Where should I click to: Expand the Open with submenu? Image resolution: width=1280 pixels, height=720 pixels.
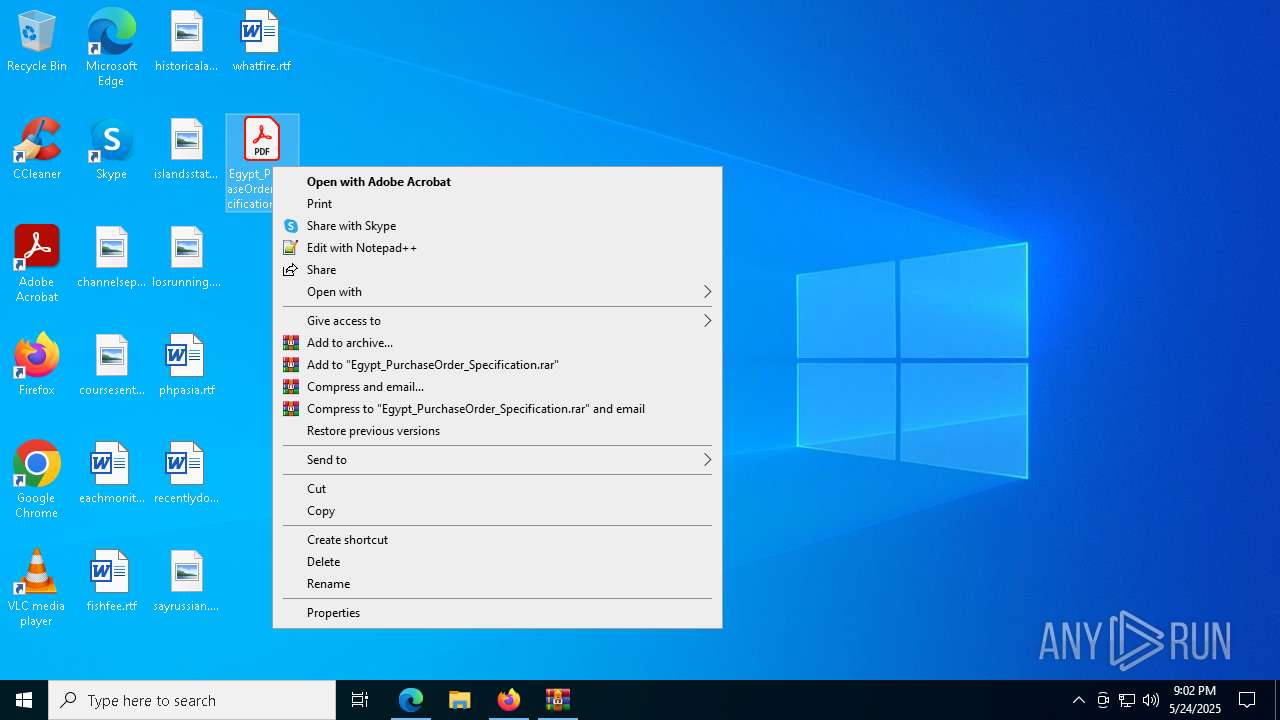point(497,292)
